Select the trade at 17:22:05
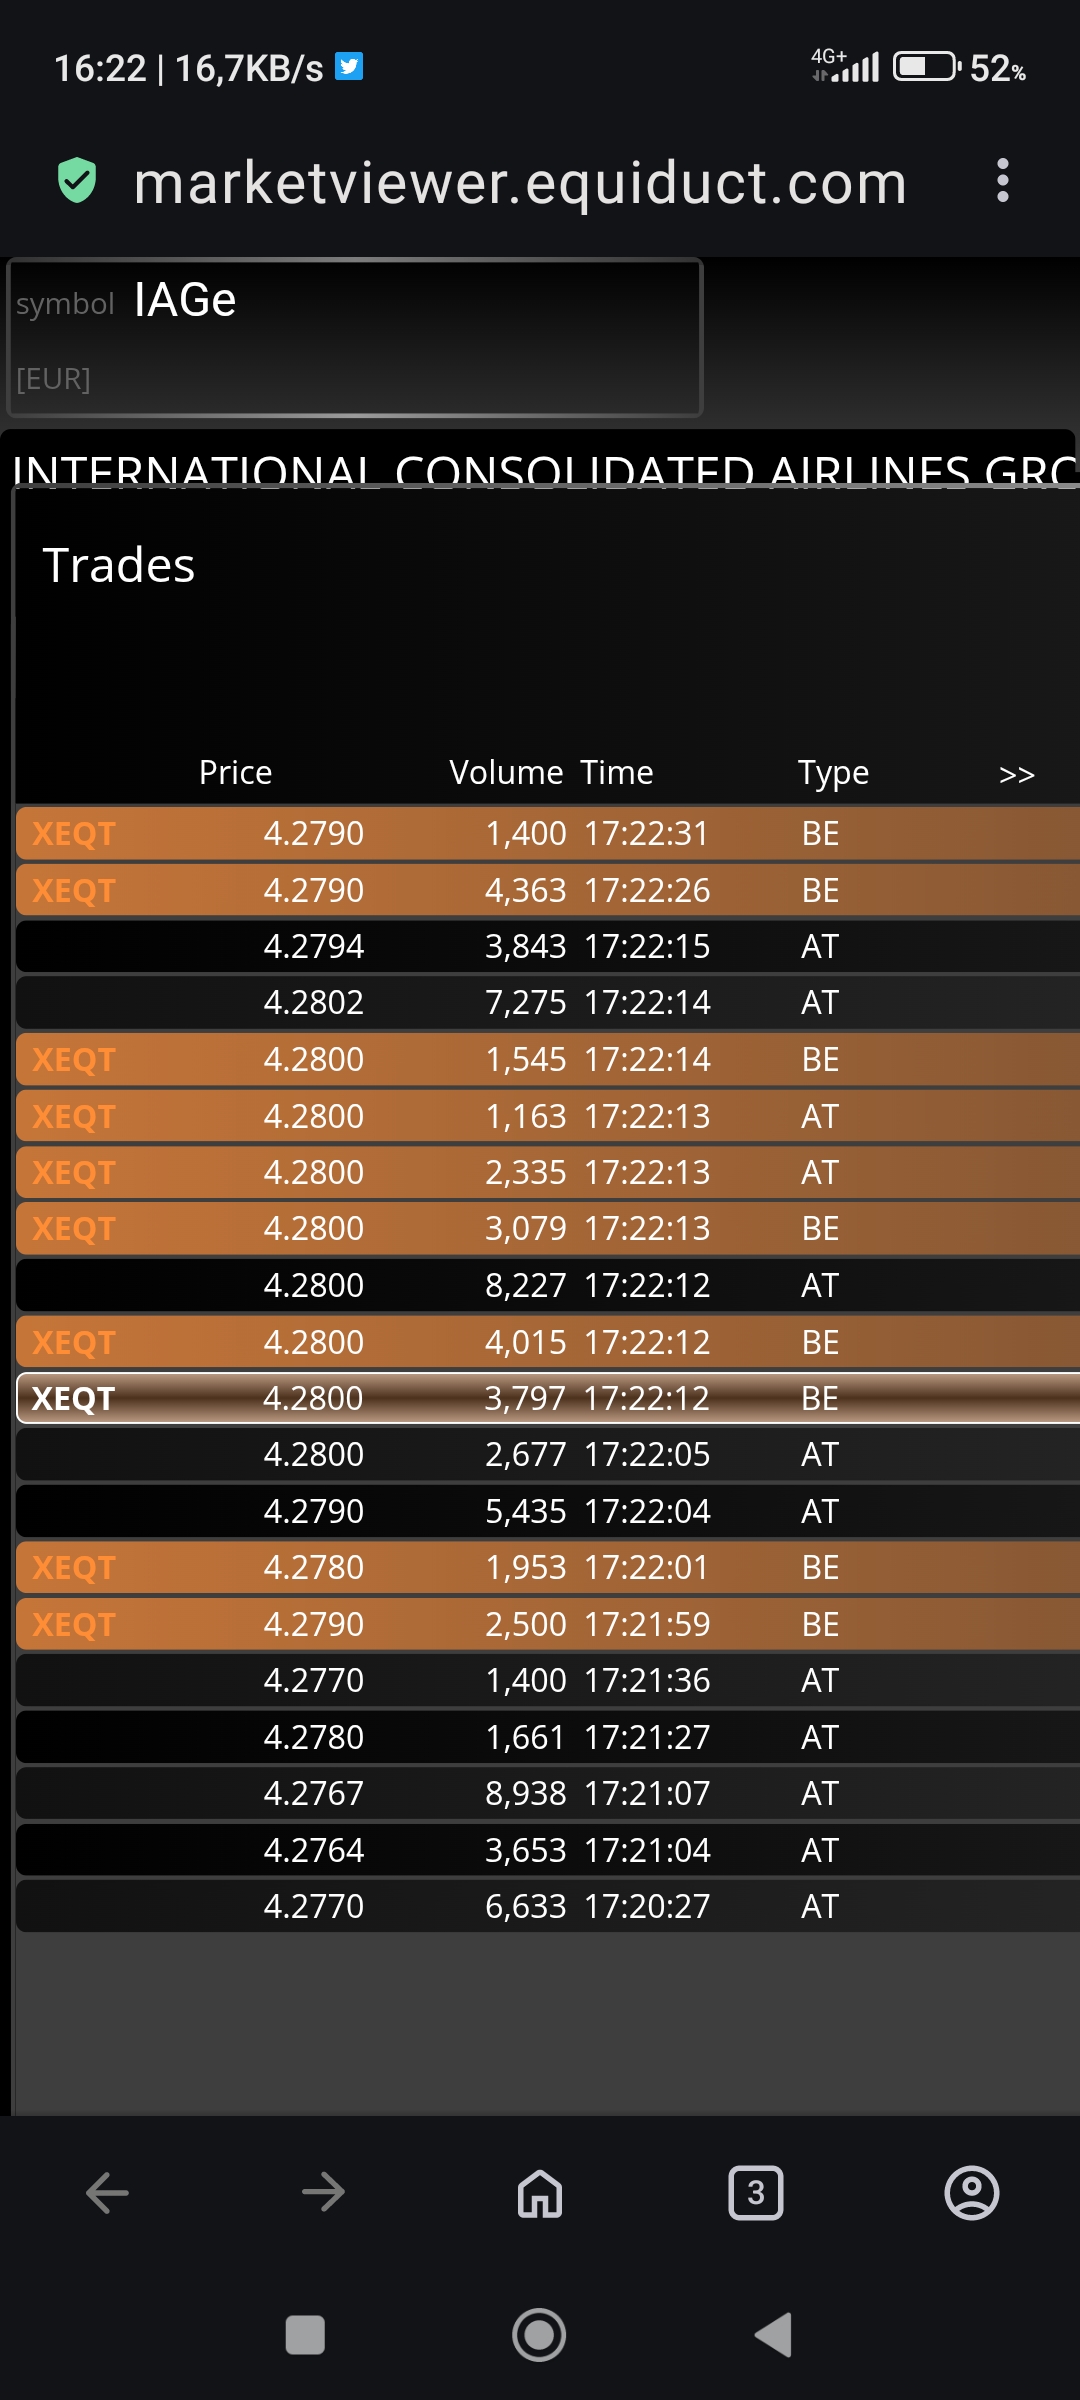This screenshot has width=1080, height=2400. click(x=548, y=1454)
